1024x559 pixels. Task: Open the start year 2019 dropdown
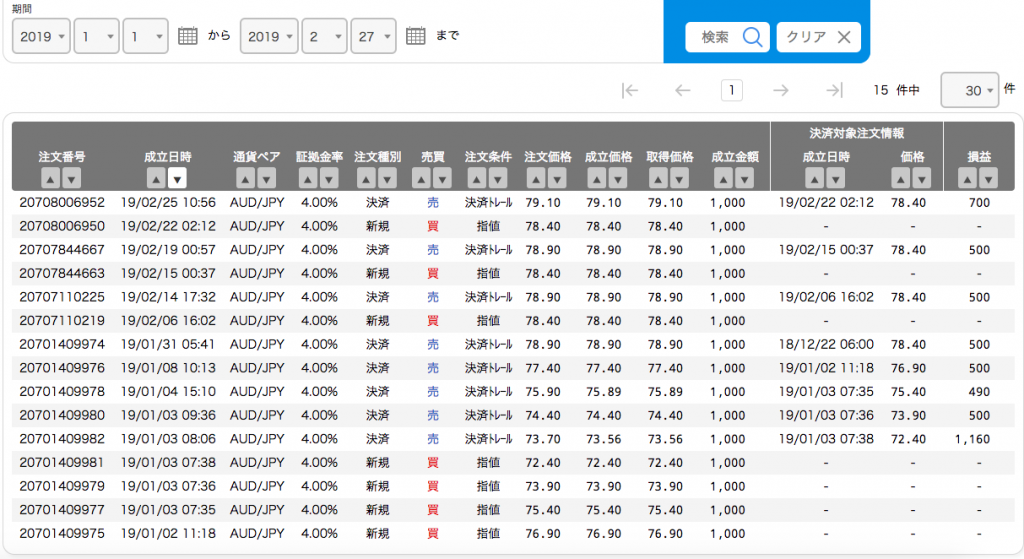[x=41, y=36]
